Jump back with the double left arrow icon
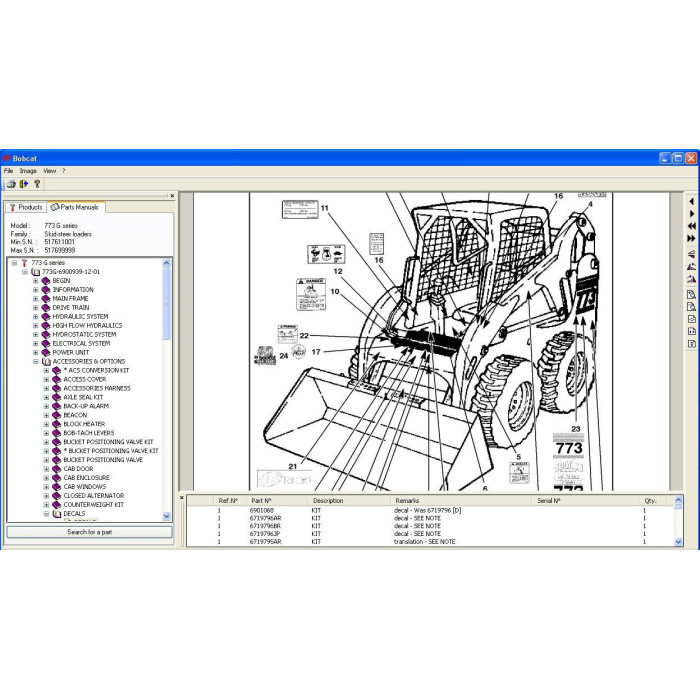 (x=691, y=226)
